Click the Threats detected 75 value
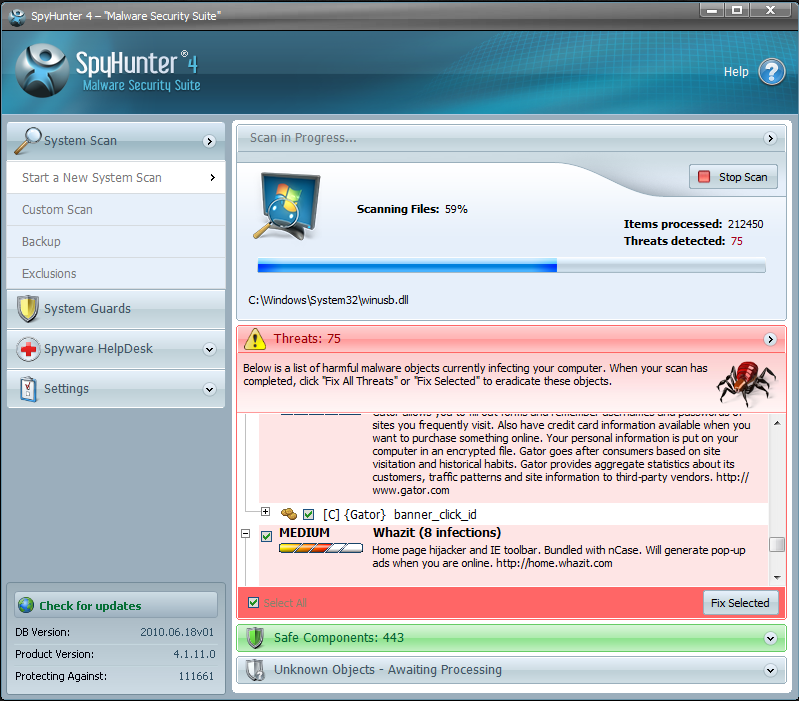799x701 pixels. click(x=736, y=241)
